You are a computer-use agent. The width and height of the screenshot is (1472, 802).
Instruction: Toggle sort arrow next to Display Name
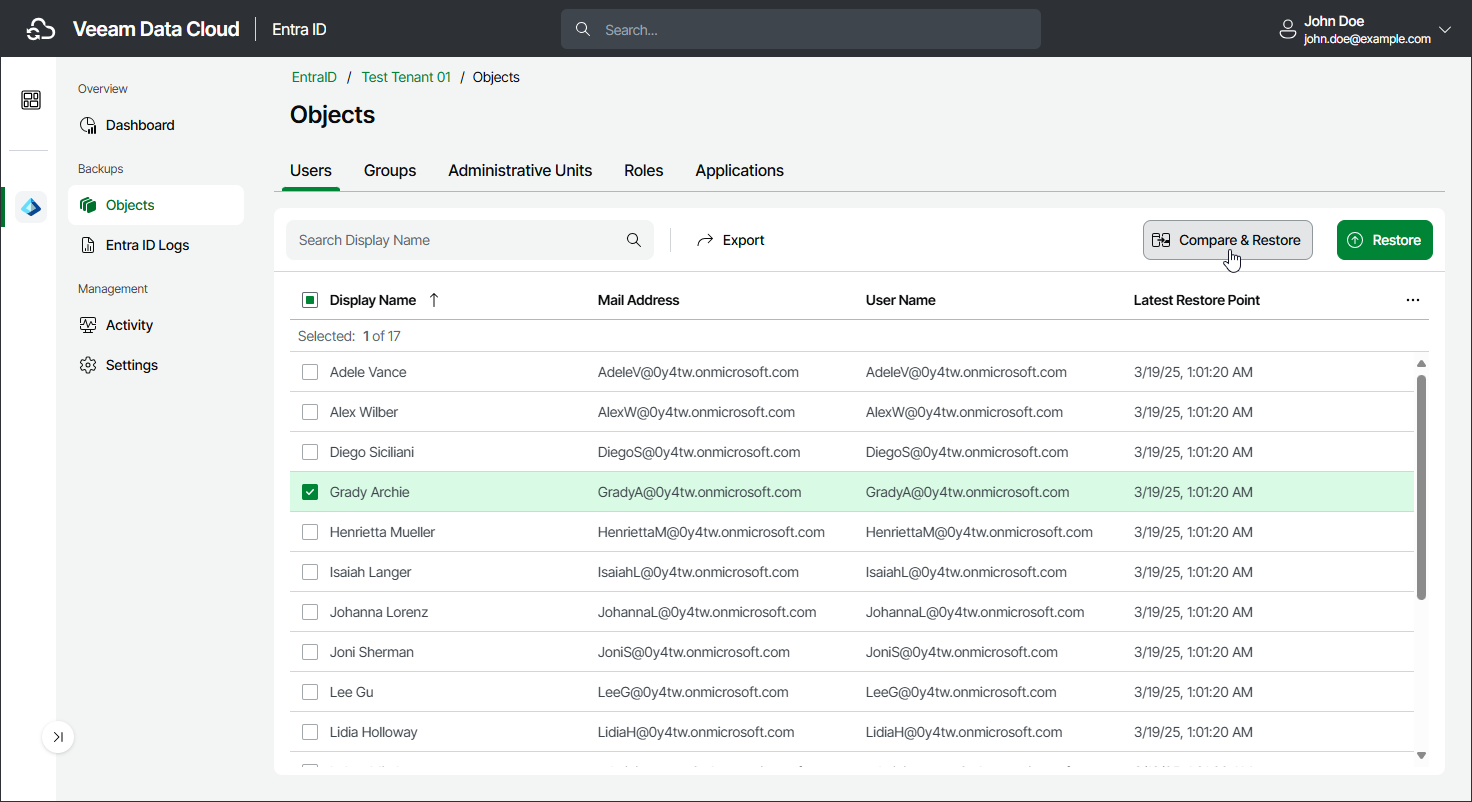point(434,300)
